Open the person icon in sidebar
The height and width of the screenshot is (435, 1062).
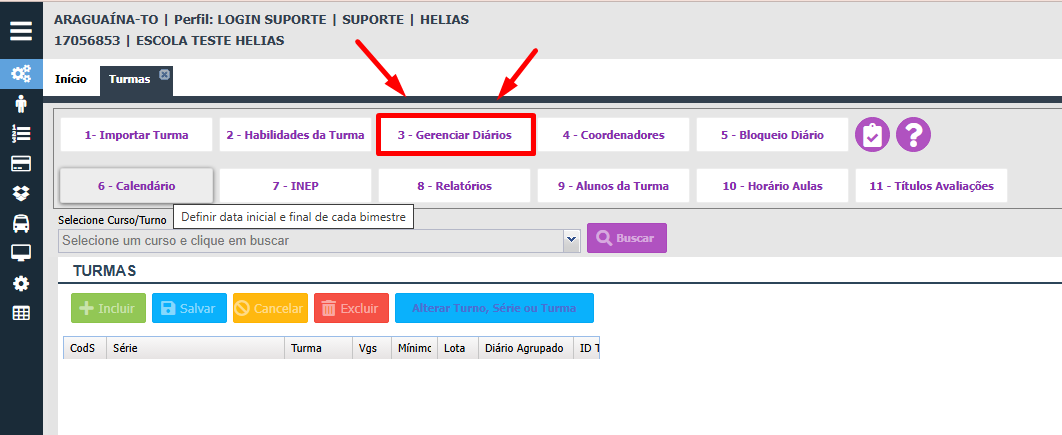pos(21,104)
